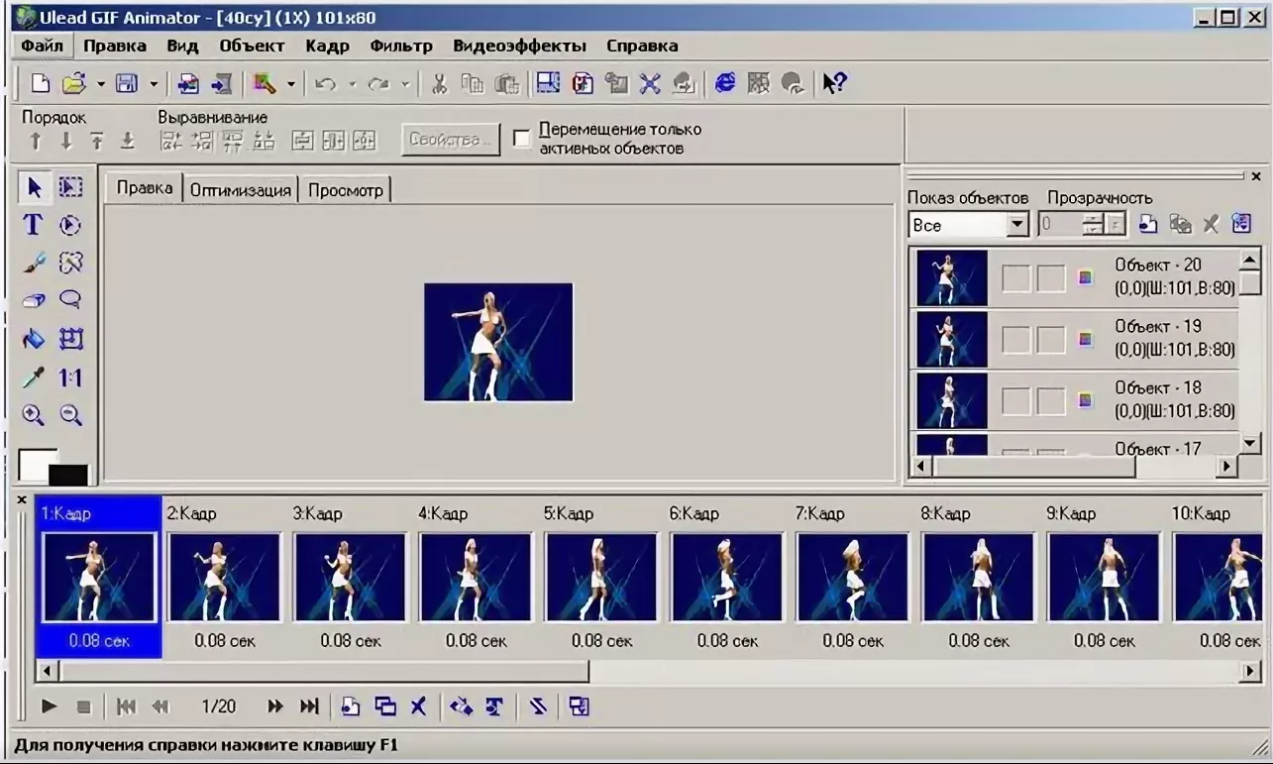The height and width of the screenshot is (764, 1273).
Task: Switch to the Оптимизация tab
Action: pos(243,190)
